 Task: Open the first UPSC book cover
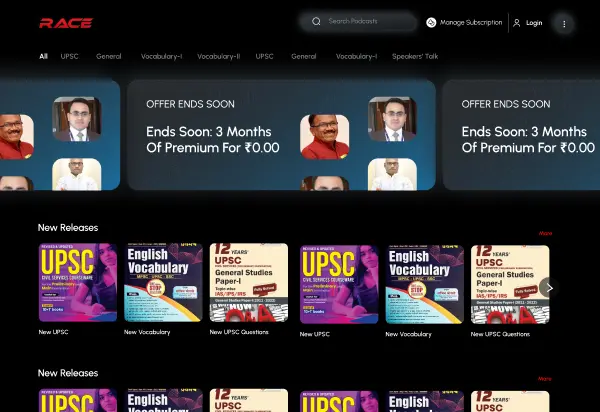point(78,282)
